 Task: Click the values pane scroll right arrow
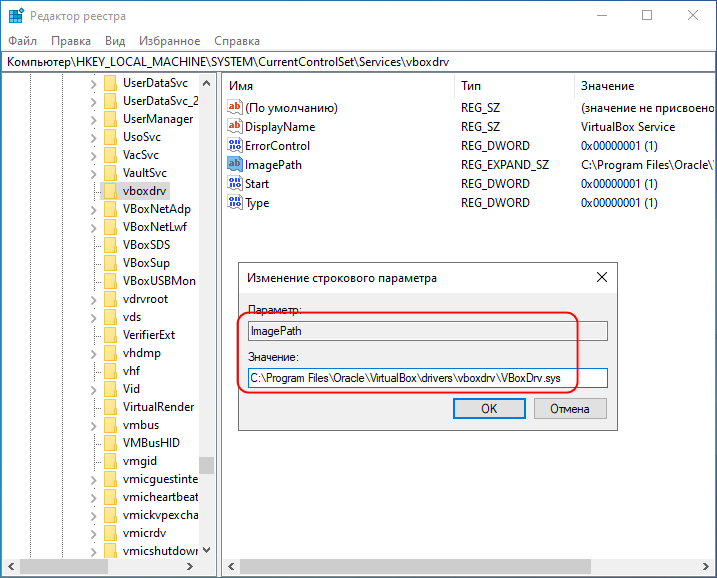tap(706, 567)
